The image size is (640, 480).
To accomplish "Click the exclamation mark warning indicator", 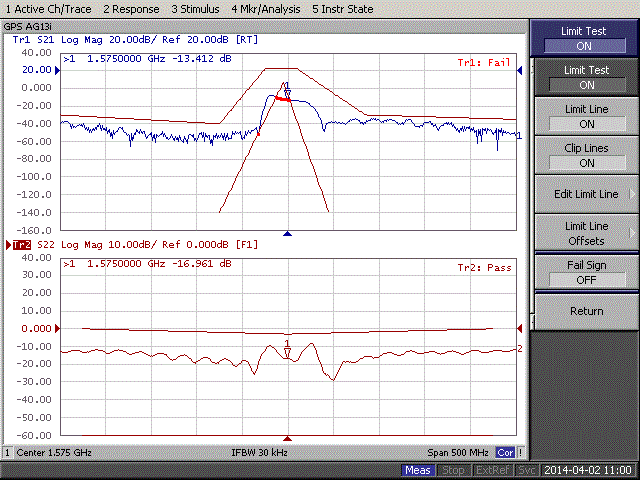I will click(520, 452).
